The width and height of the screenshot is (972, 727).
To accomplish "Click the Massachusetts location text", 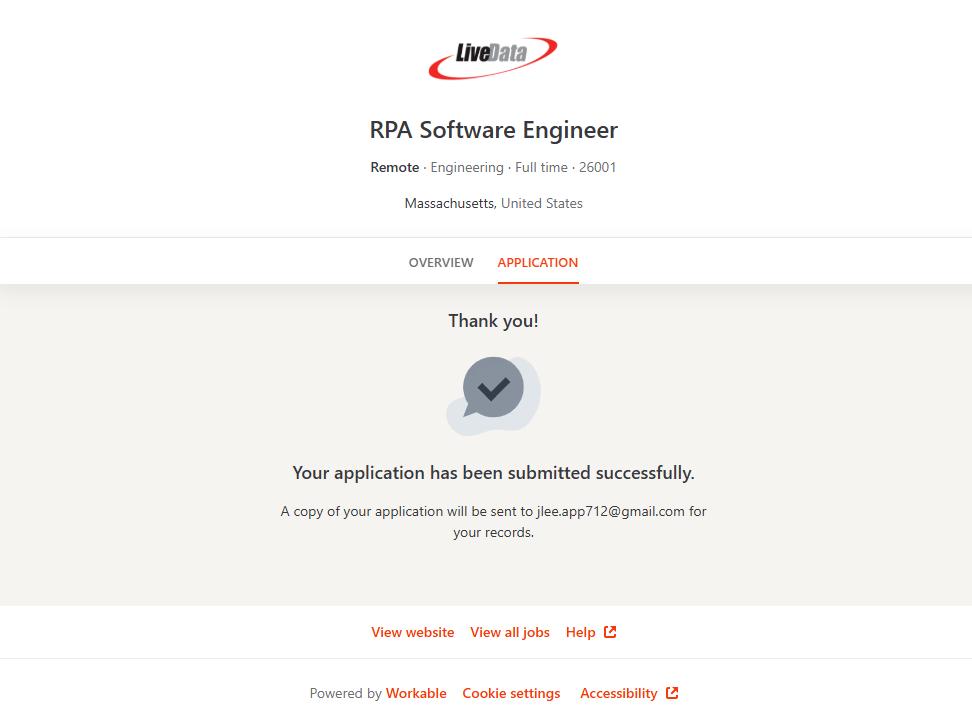I will 449,203.
